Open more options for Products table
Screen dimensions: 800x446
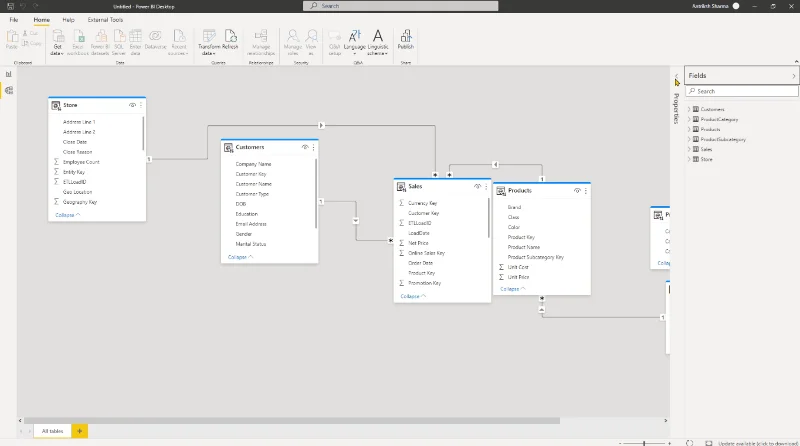point(585,190)
